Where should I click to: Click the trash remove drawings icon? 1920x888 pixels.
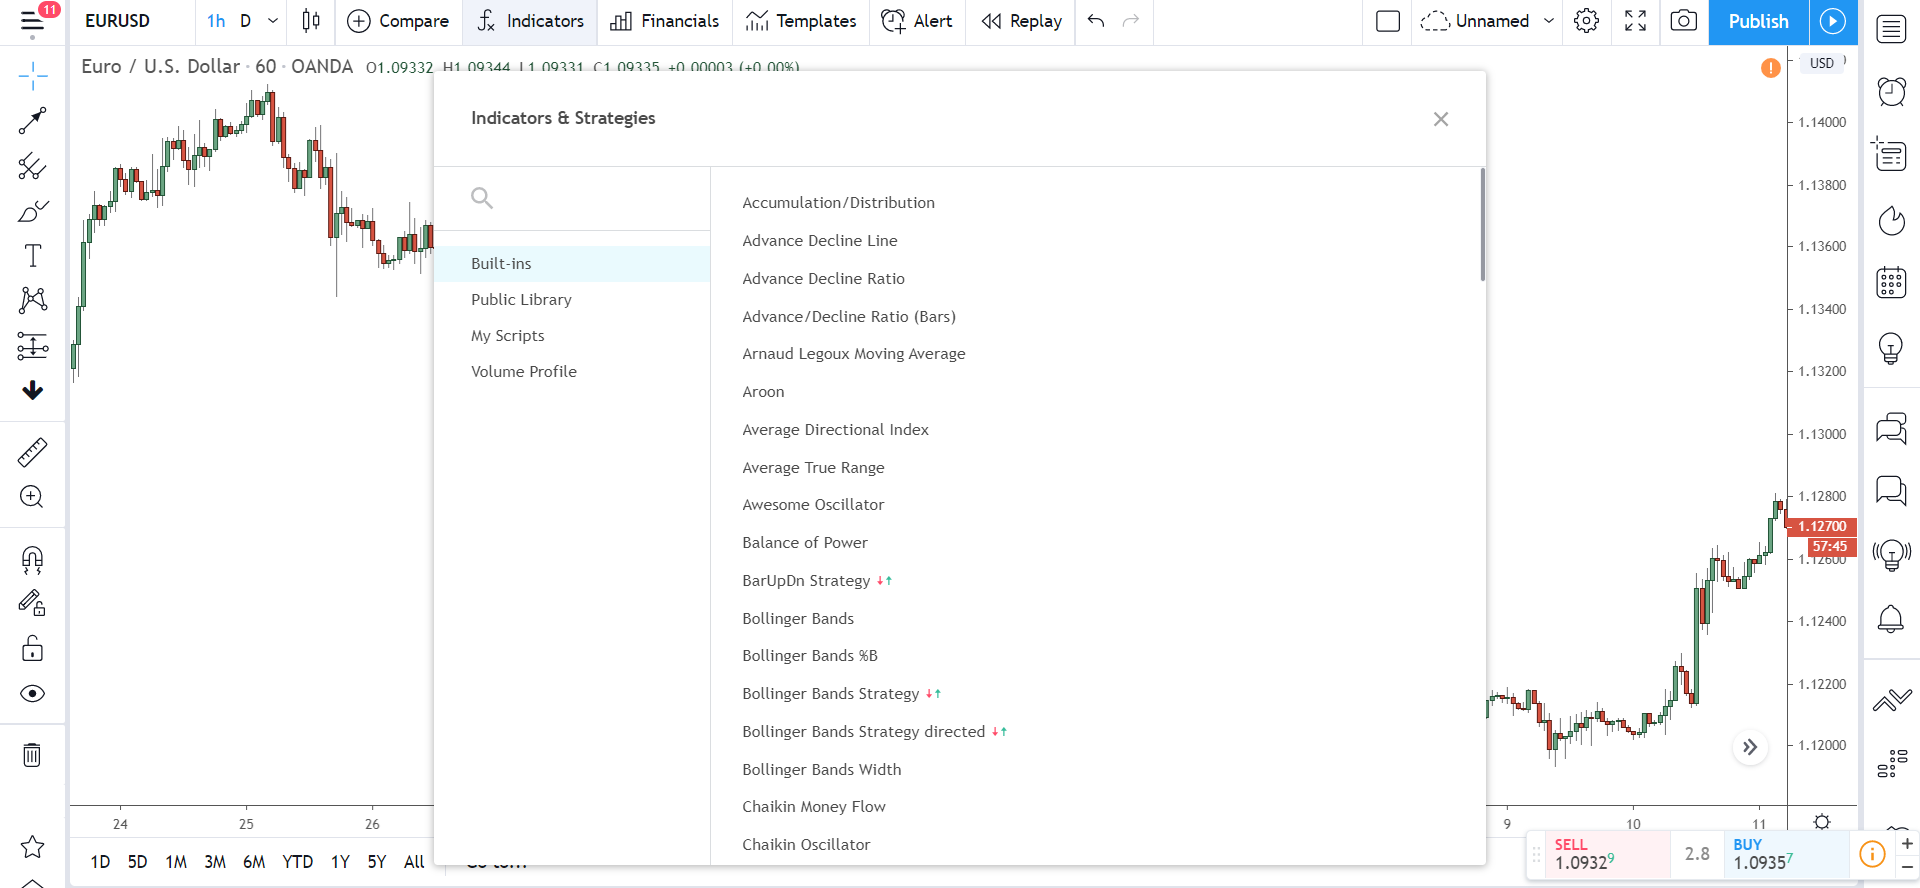(32, 755)
